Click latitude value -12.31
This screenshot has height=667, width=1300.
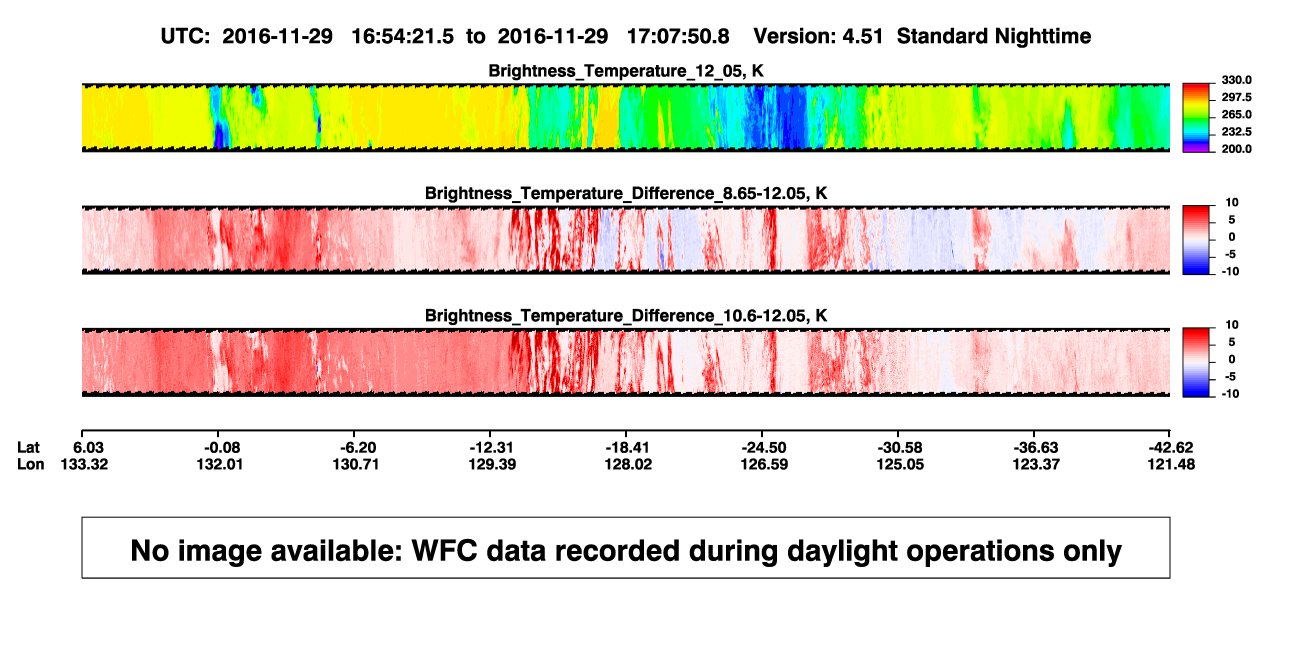coord(490,446)
